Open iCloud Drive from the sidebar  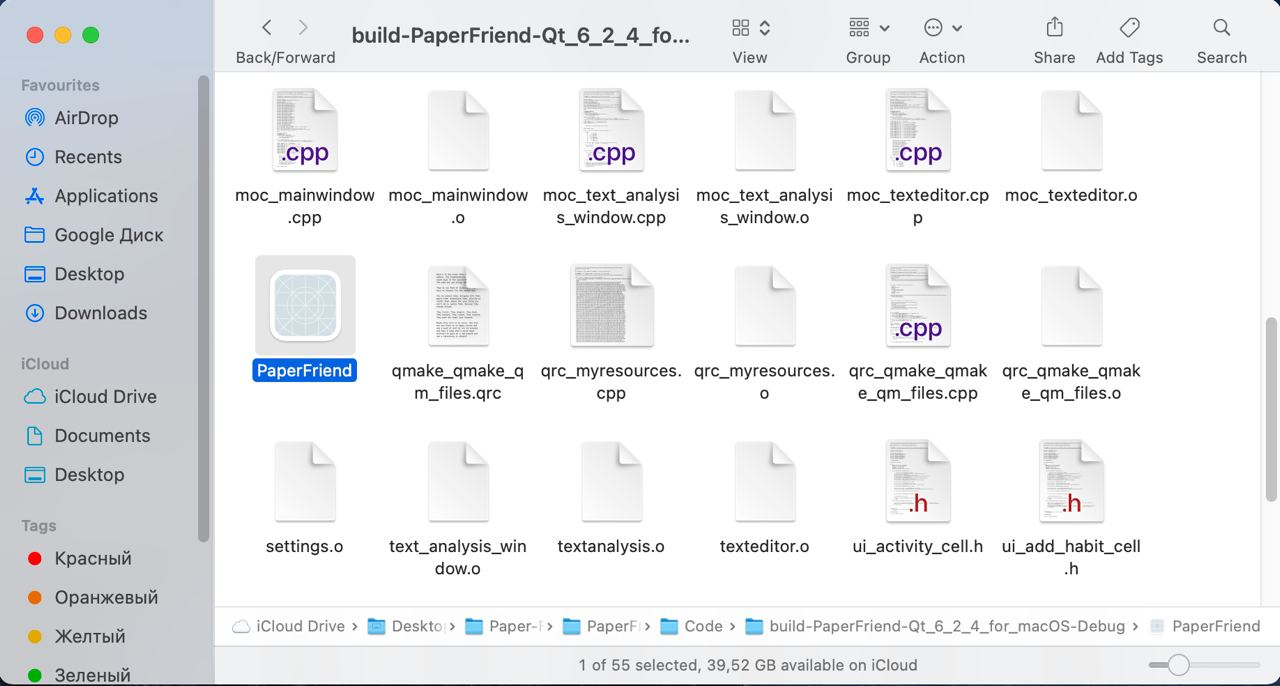[103, 397]
